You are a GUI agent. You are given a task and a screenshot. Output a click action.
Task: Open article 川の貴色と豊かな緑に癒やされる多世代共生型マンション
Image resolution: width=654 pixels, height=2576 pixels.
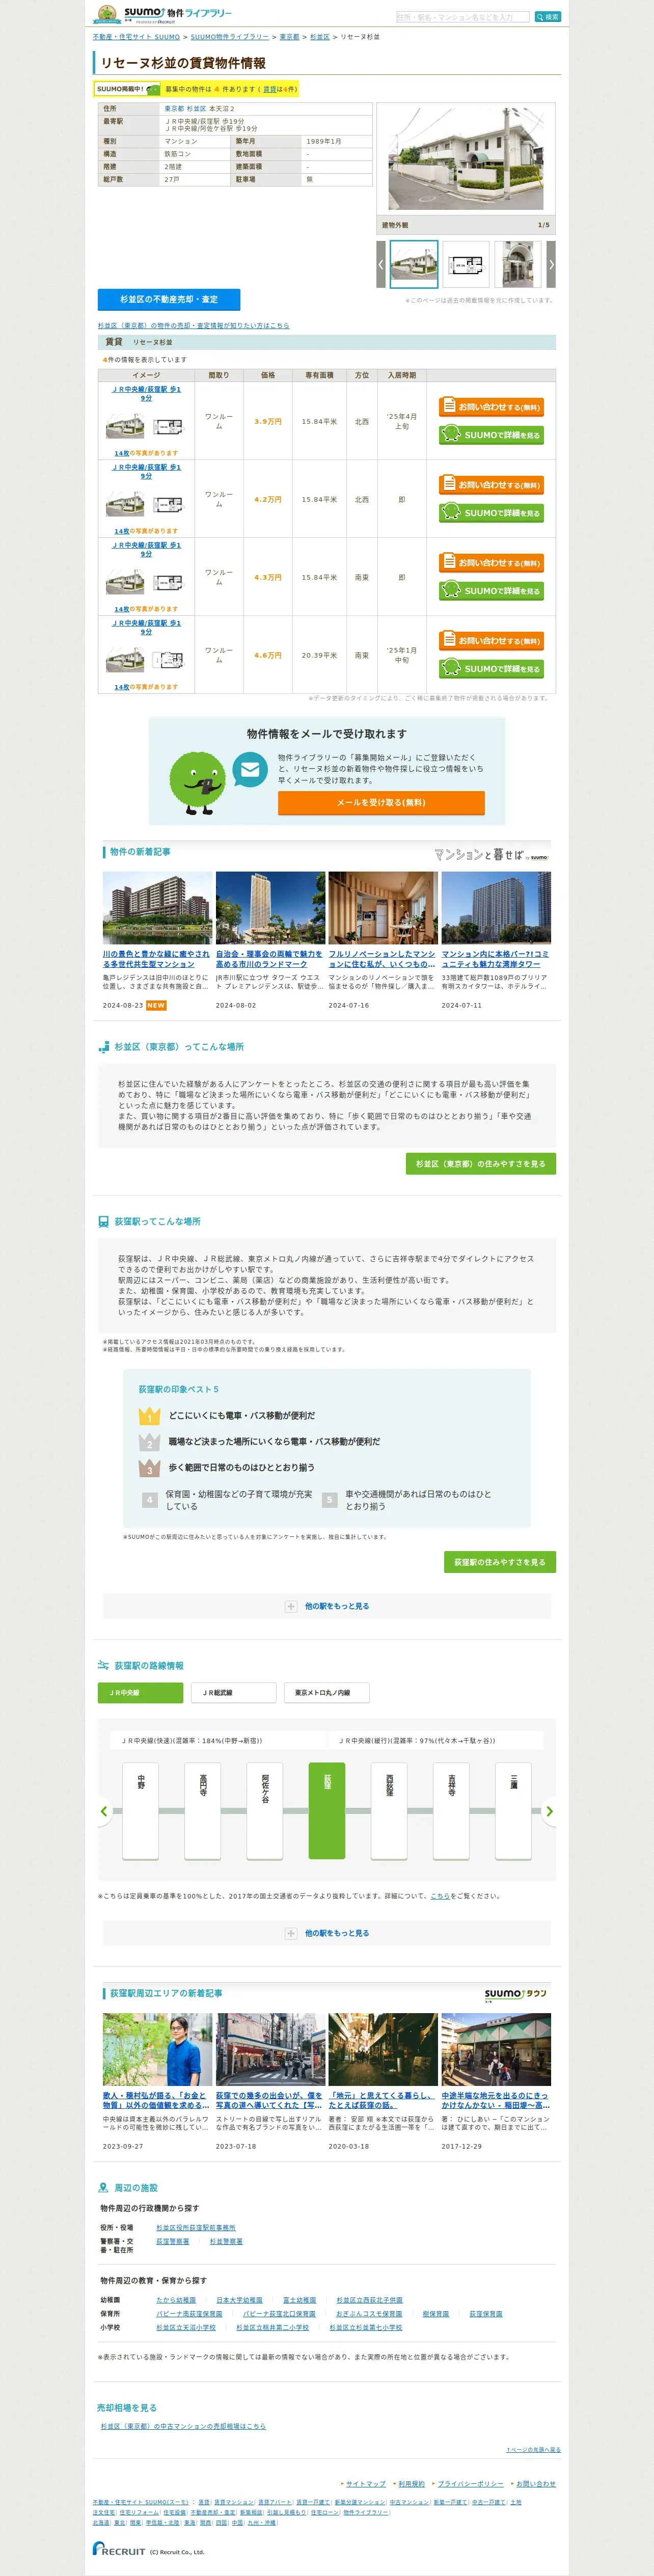[156, 959]
